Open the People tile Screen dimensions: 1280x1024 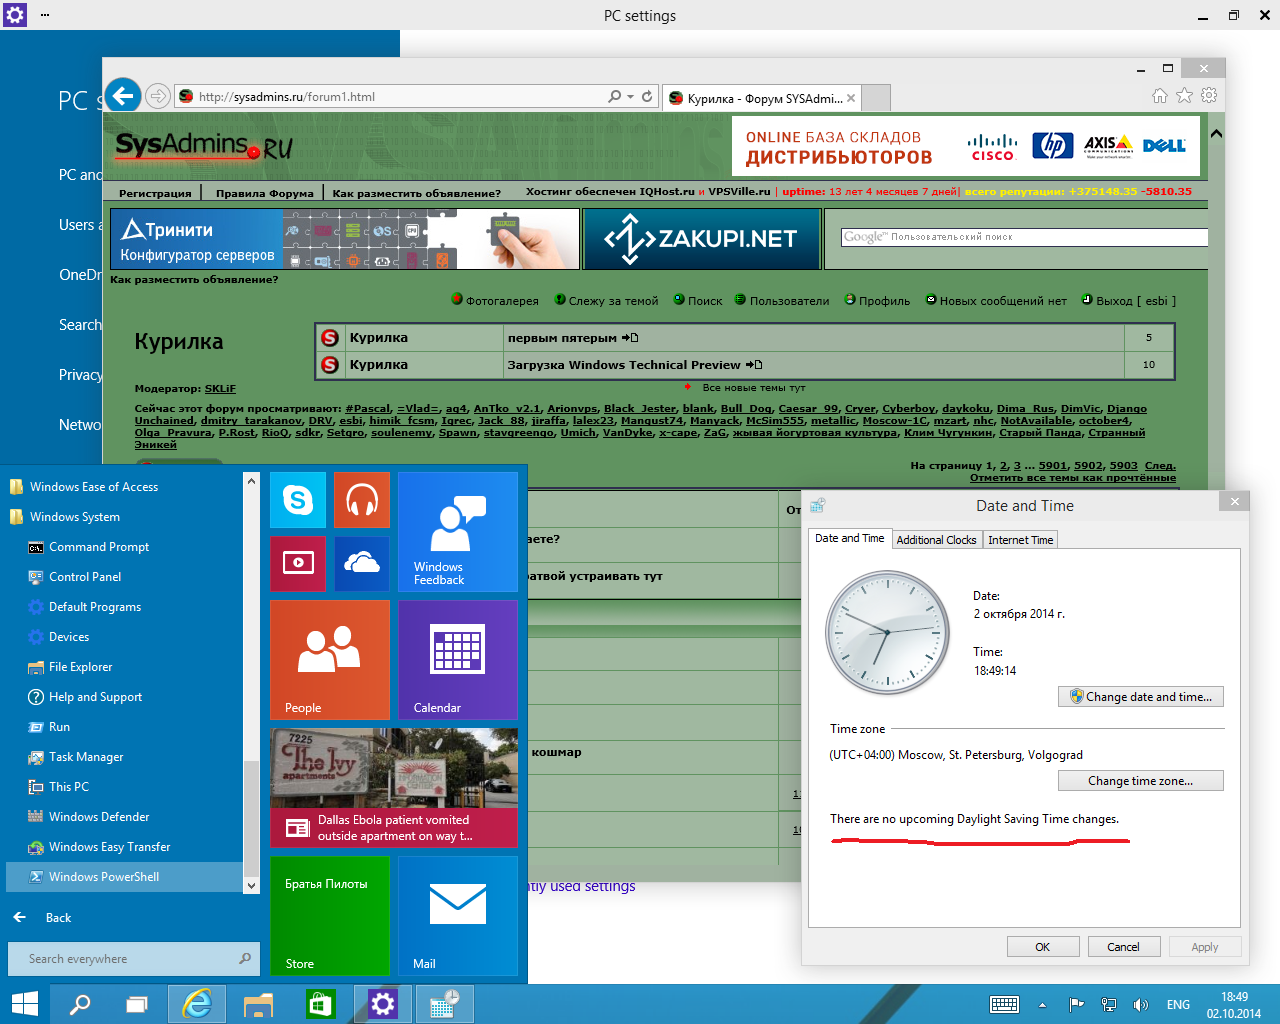pos(330,660)
